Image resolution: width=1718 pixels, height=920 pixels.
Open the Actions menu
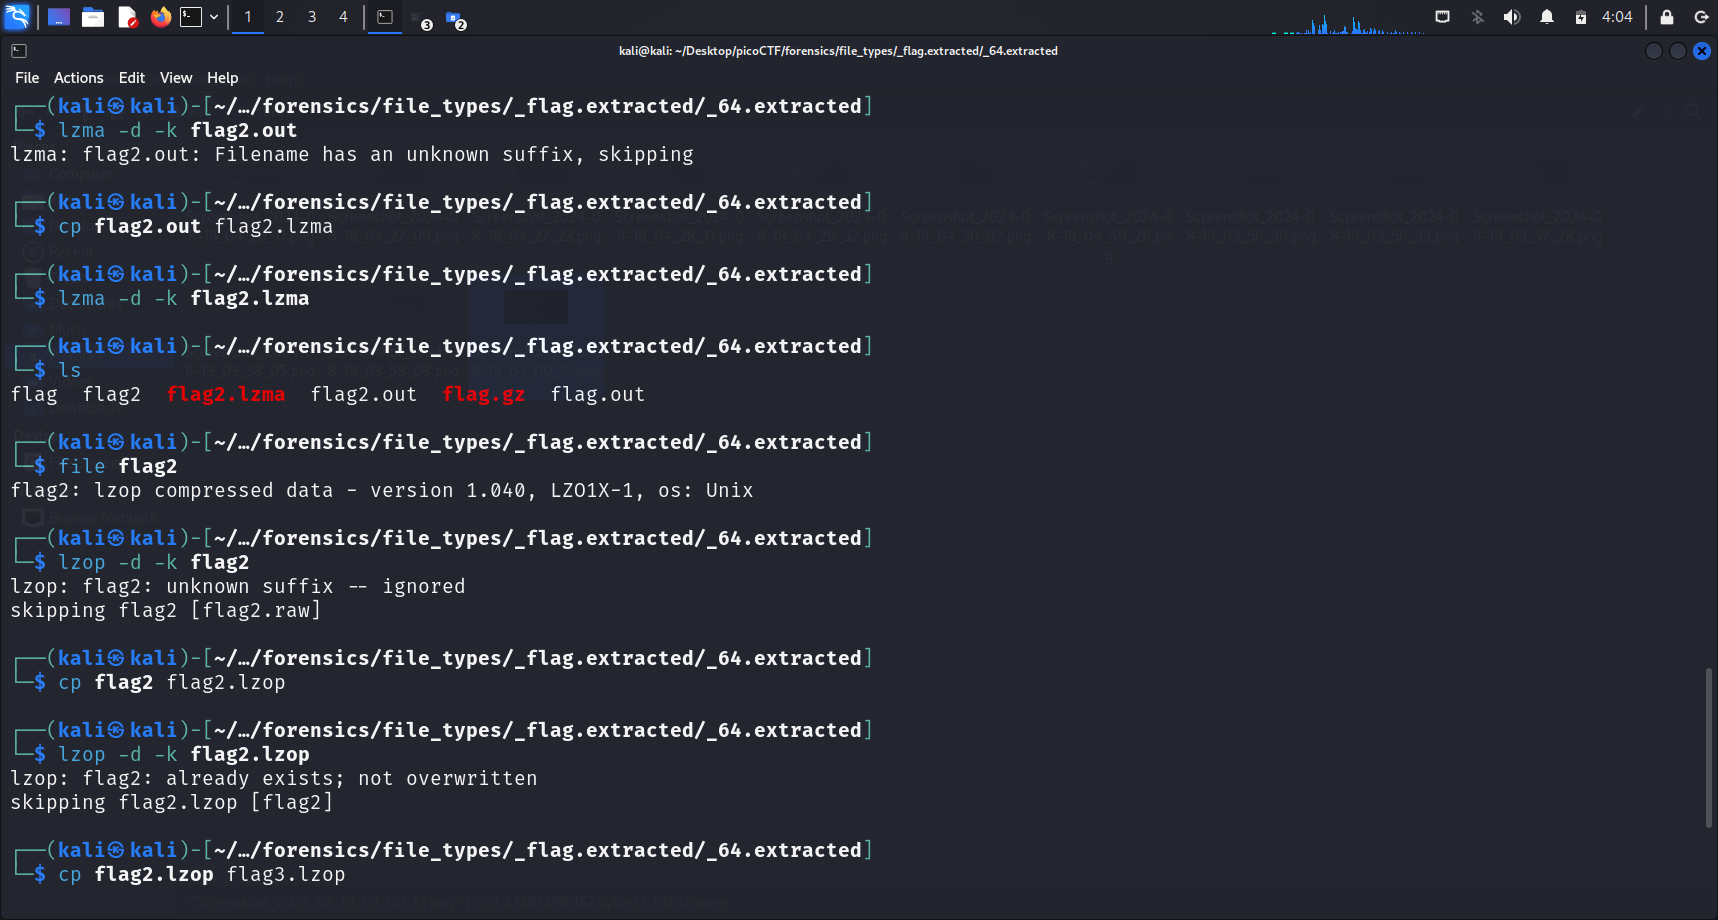(x=78, y=78)
